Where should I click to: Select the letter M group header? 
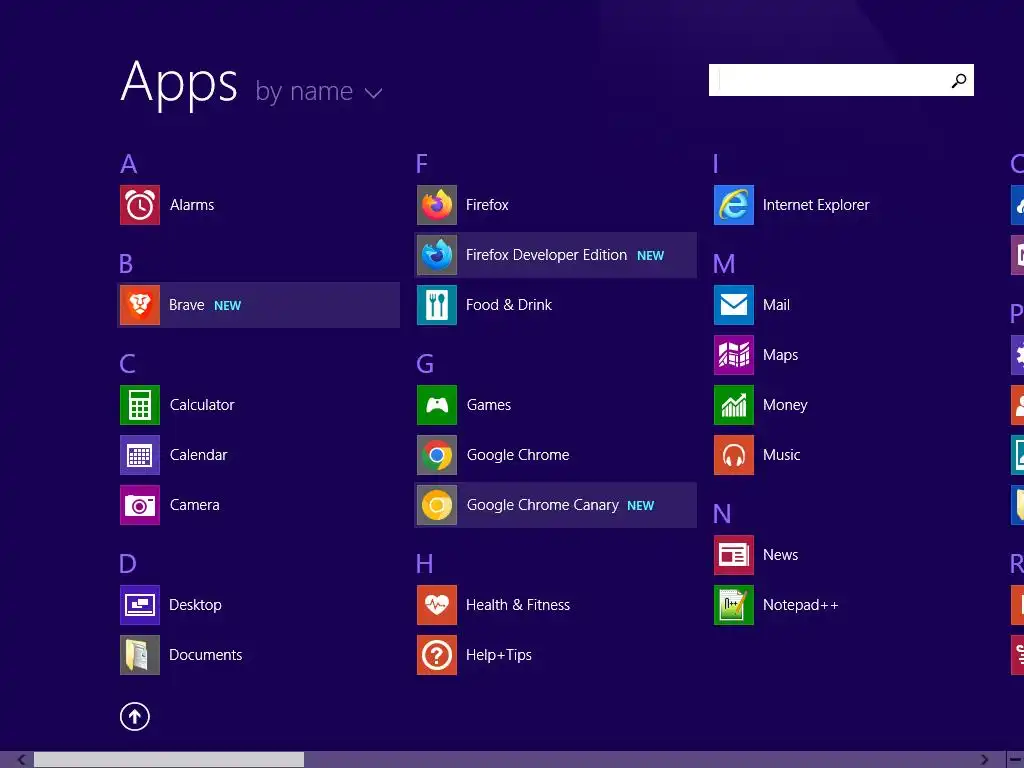pyautogui.click(x=724, y=264)
